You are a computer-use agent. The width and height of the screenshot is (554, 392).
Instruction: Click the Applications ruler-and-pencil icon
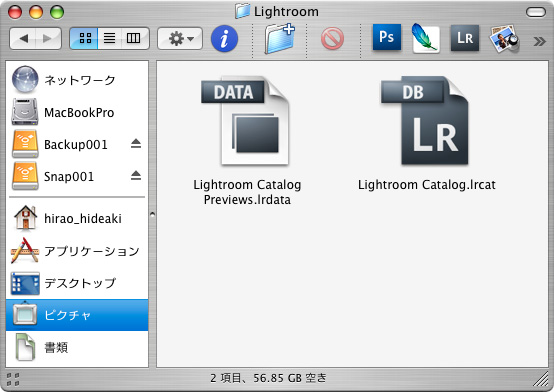coord(25,250)
